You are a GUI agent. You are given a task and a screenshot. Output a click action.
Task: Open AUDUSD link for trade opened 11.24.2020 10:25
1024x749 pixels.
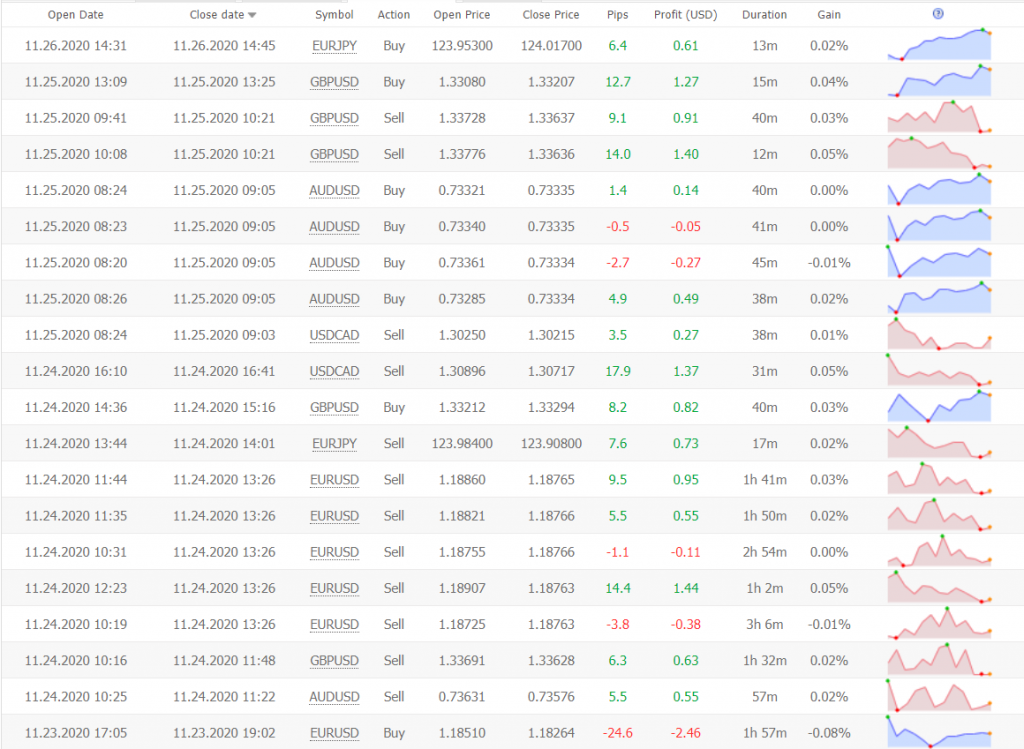coord(334,696)
